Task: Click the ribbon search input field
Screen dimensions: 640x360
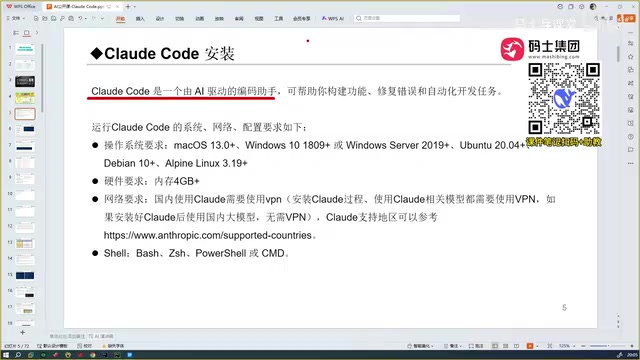Action: pos(407,18)
